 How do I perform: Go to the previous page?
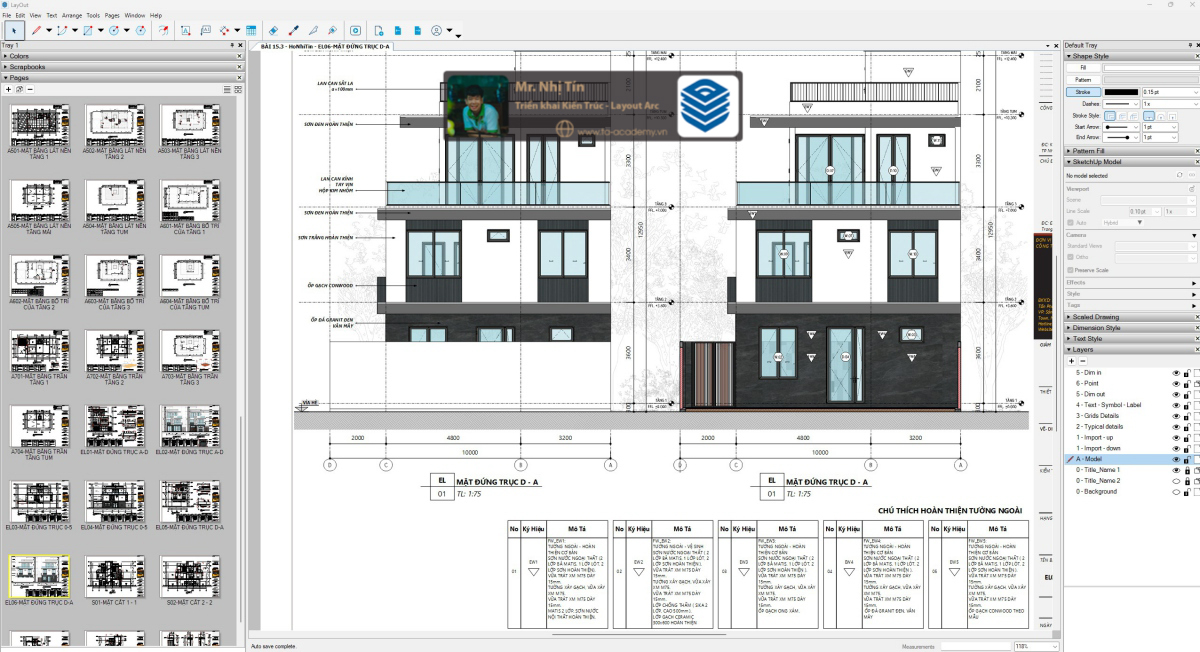pyautogui.click(x=397, y=31)
